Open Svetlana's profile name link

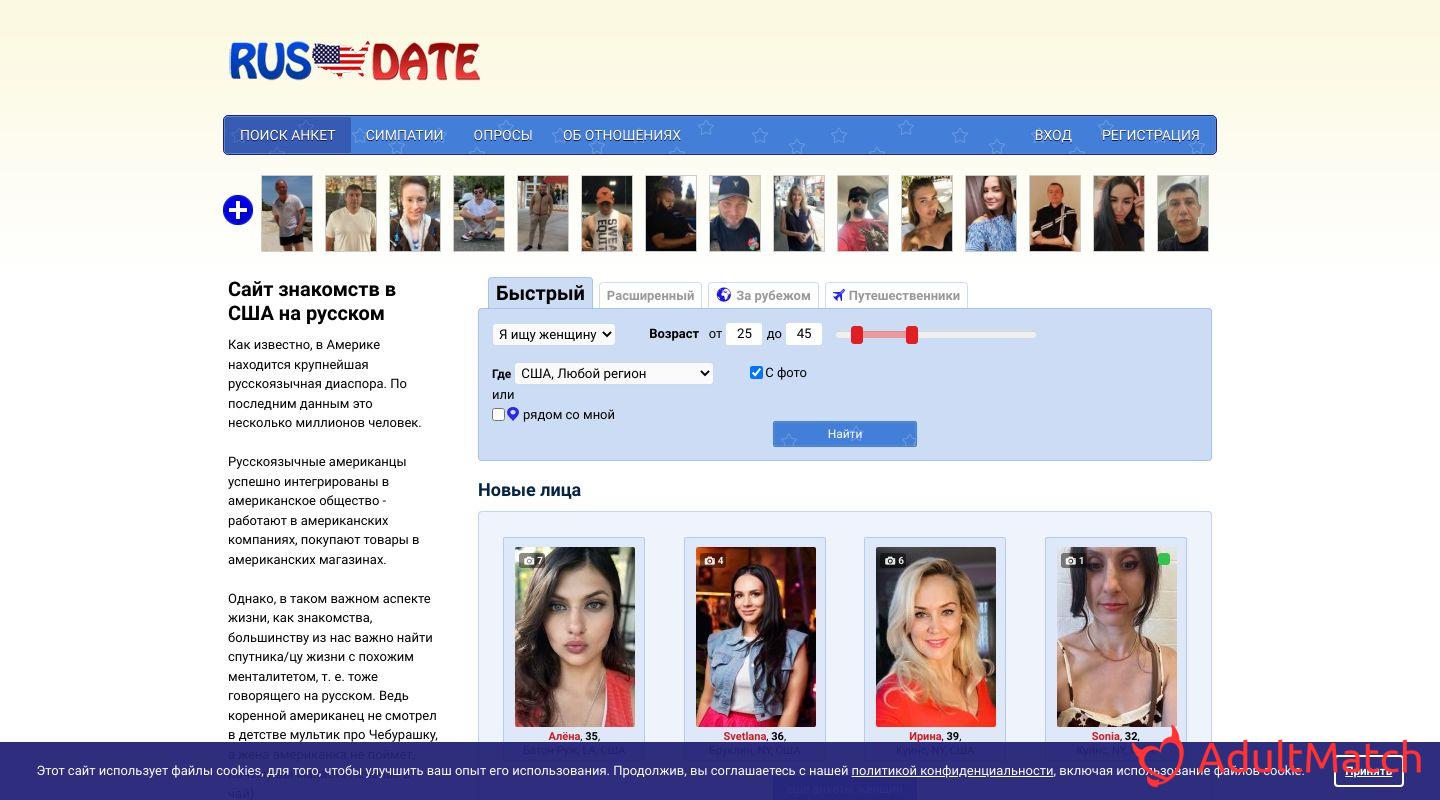tap(745, 737)
